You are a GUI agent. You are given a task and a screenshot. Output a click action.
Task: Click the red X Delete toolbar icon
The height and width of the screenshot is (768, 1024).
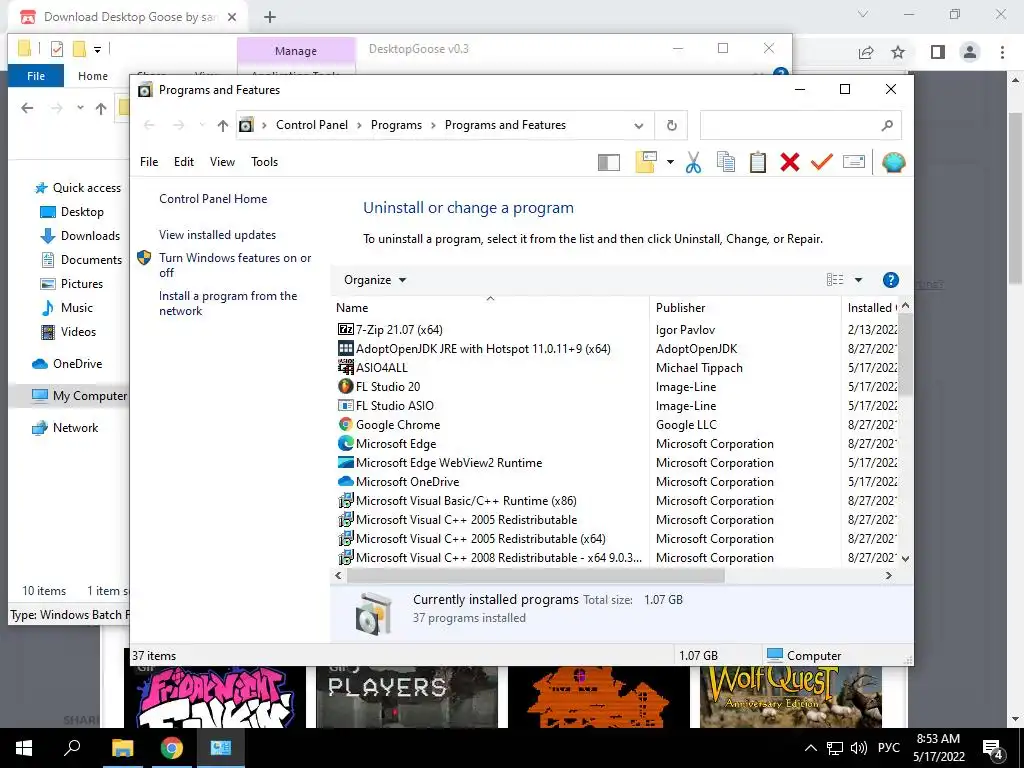point(790,162)
